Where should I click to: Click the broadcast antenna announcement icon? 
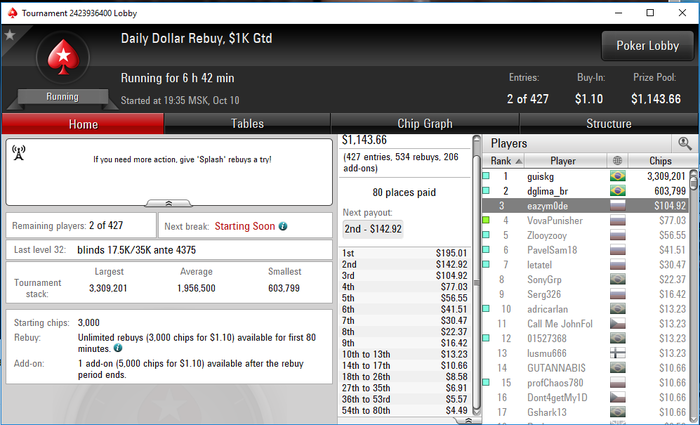click(x=19, y=153)
